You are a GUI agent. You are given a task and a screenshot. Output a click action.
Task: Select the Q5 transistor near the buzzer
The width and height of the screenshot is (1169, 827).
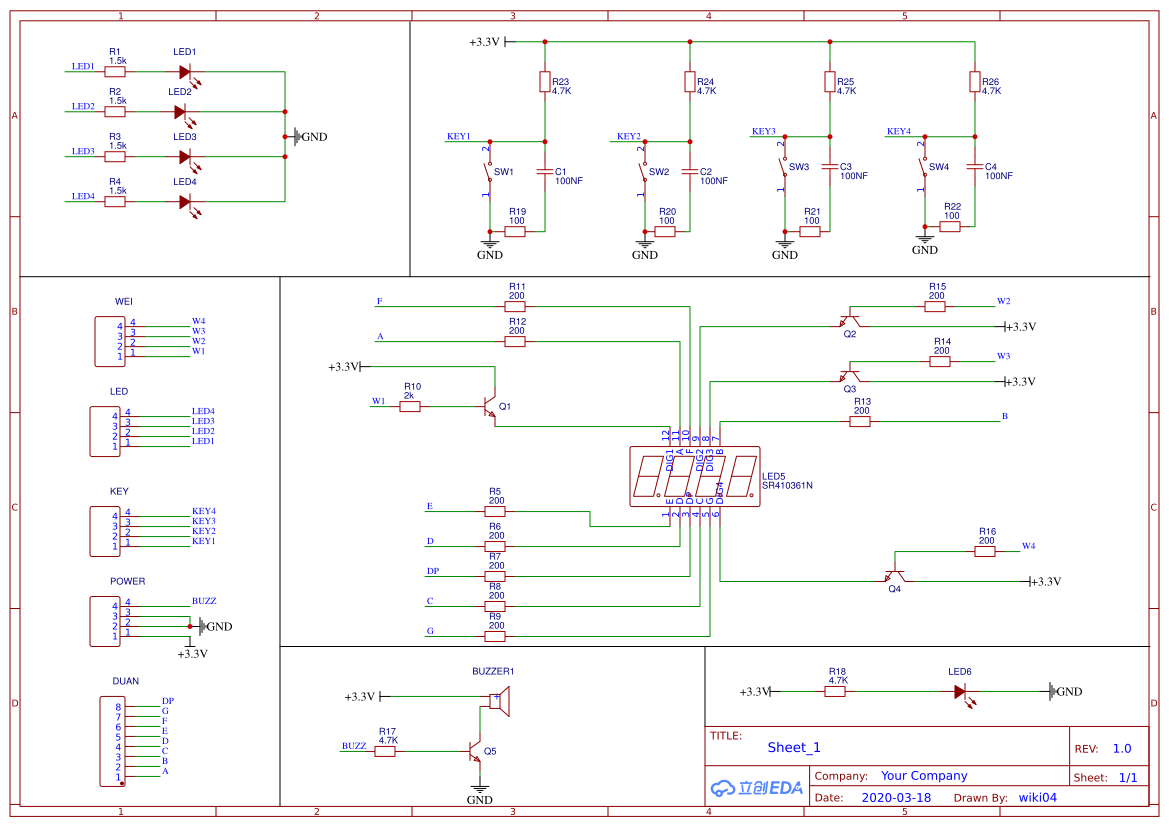coord(476,751)
